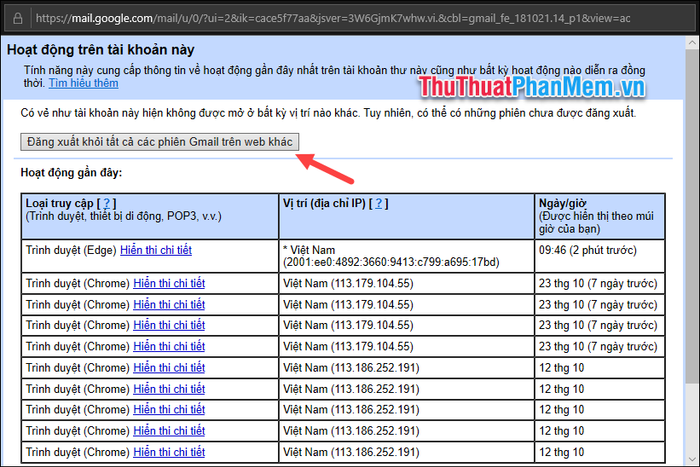700x467 pixels.
Task: Show details for the Edge browser session
Action: click(x=156, y=250)
